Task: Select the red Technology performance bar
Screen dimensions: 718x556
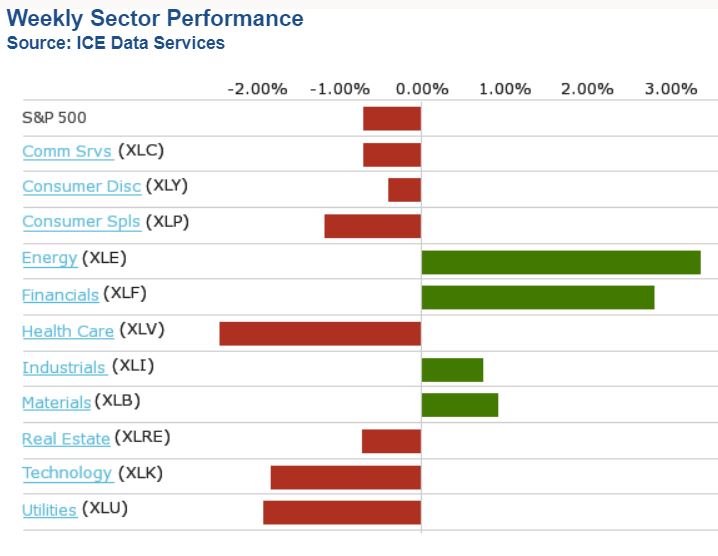Action: click(x=345, y=477)
